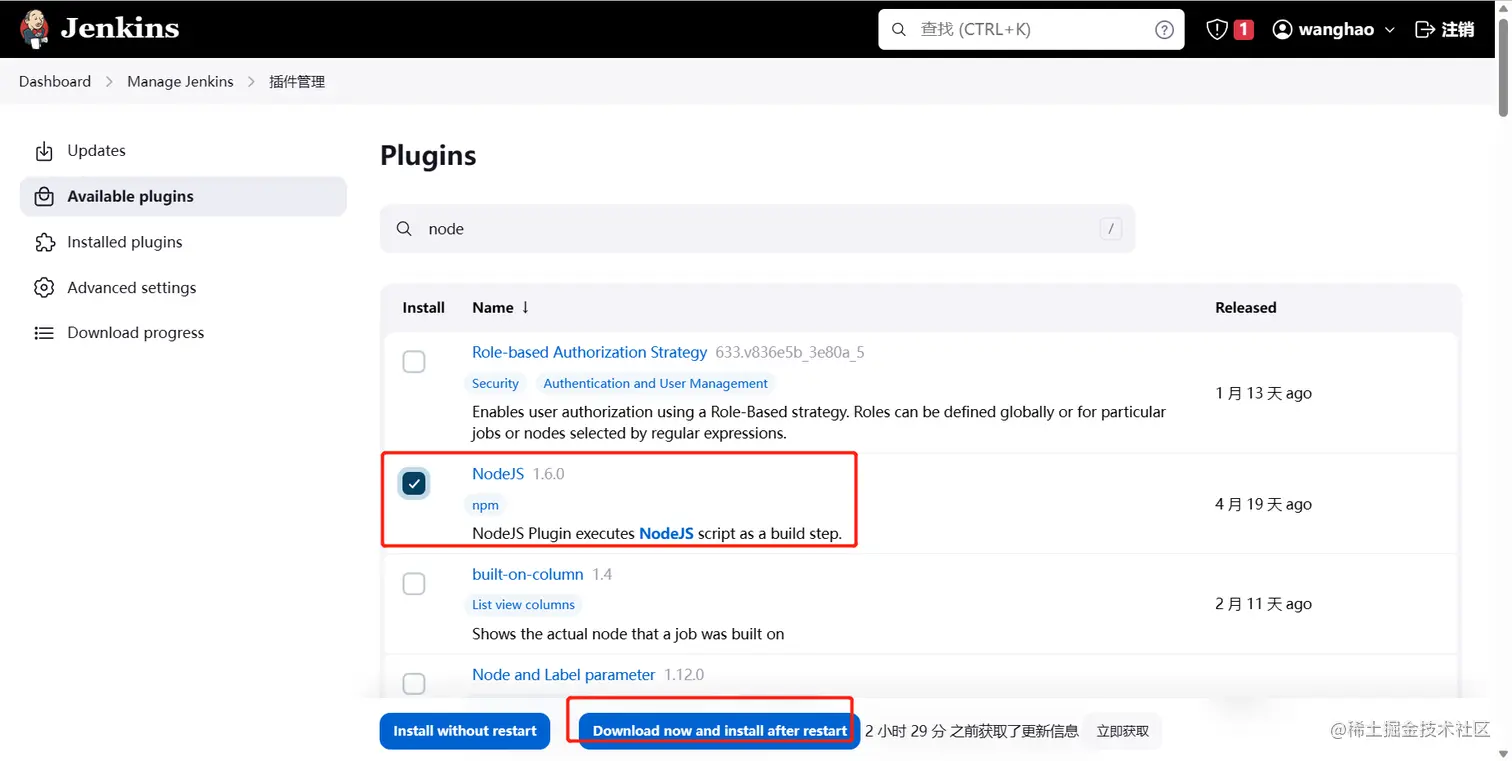The image size is (1512, 761).
Task: Sort by the Name column arrow
Action: tap(525, 307)
